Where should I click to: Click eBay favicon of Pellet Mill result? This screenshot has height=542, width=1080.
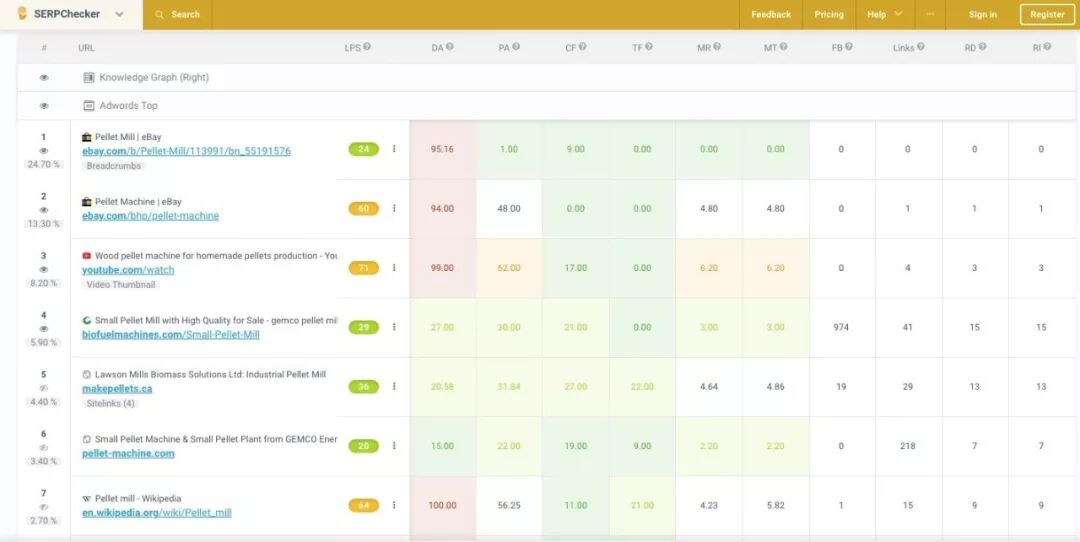[x=87, y=137]
